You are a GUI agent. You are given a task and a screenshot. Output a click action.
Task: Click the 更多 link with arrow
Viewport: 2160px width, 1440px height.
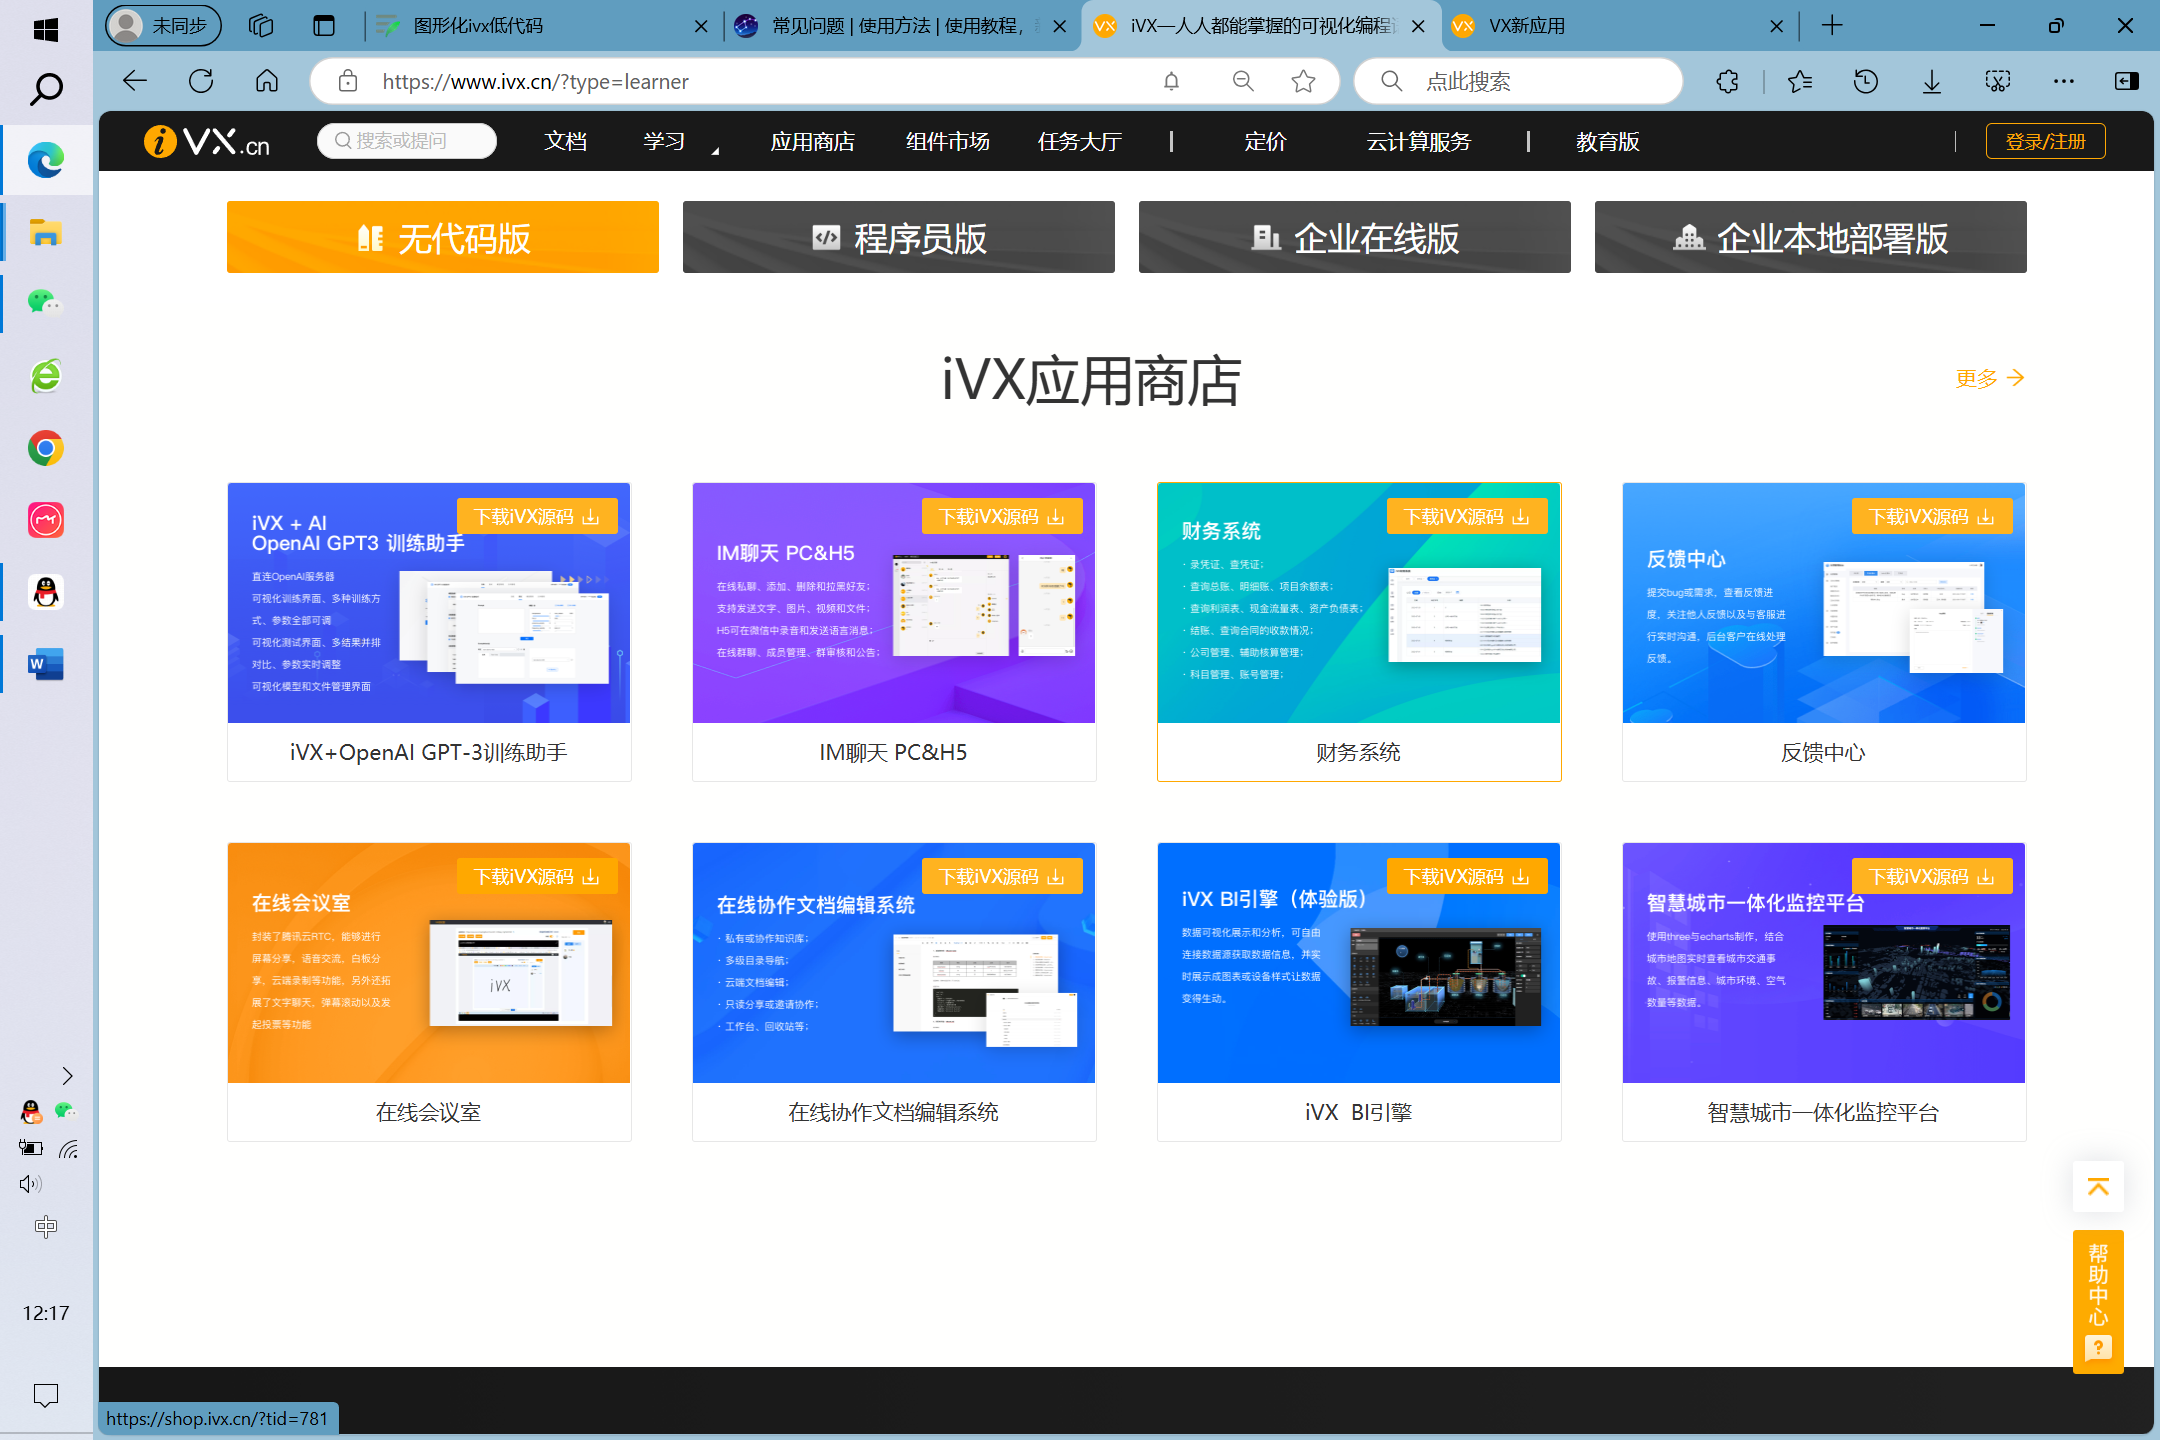click(x=1990, y=378)
